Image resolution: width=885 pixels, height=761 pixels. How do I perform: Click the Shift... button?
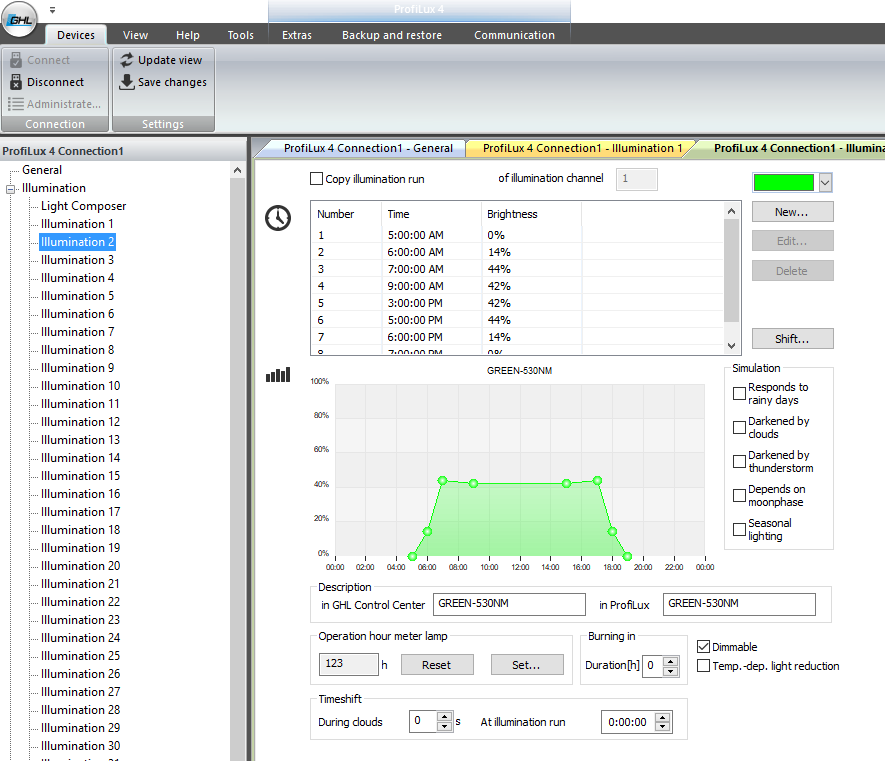(x=792, y=339)
